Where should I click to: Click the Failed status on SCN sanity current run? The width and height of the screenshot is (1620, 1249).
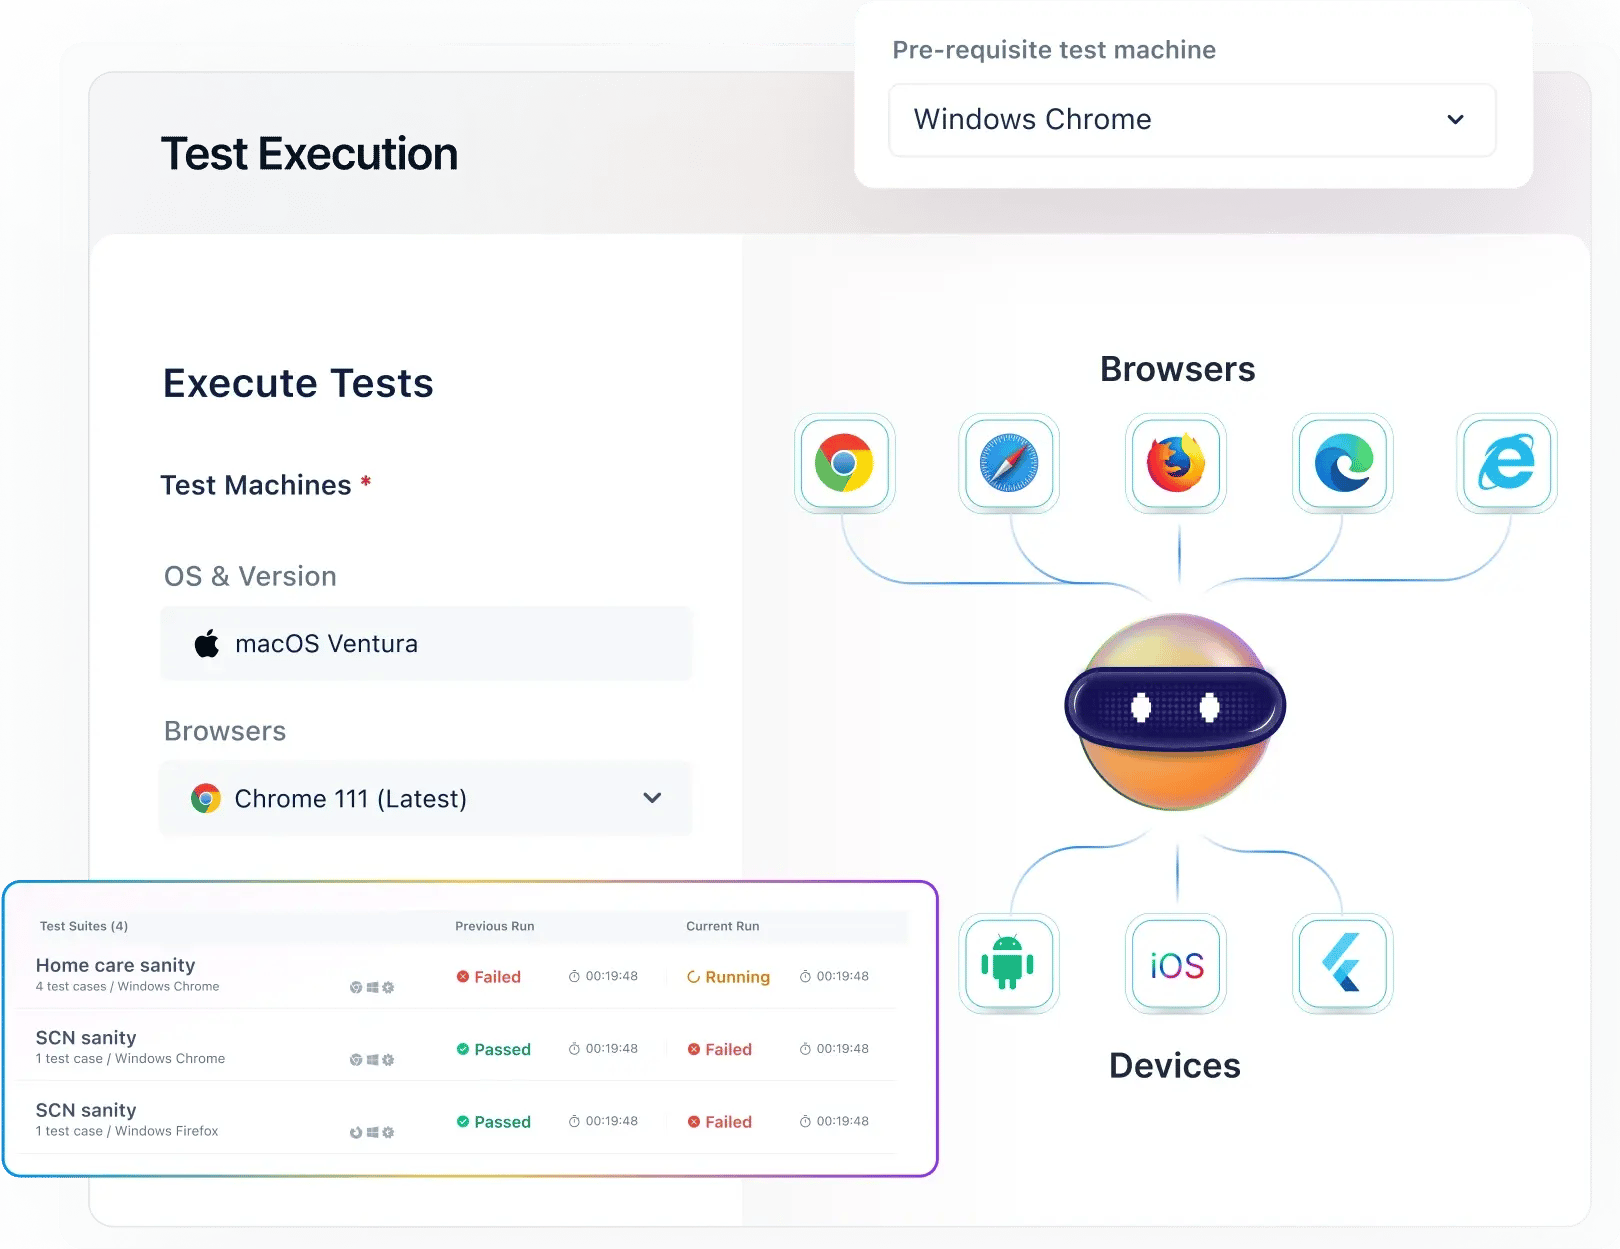720,1049
